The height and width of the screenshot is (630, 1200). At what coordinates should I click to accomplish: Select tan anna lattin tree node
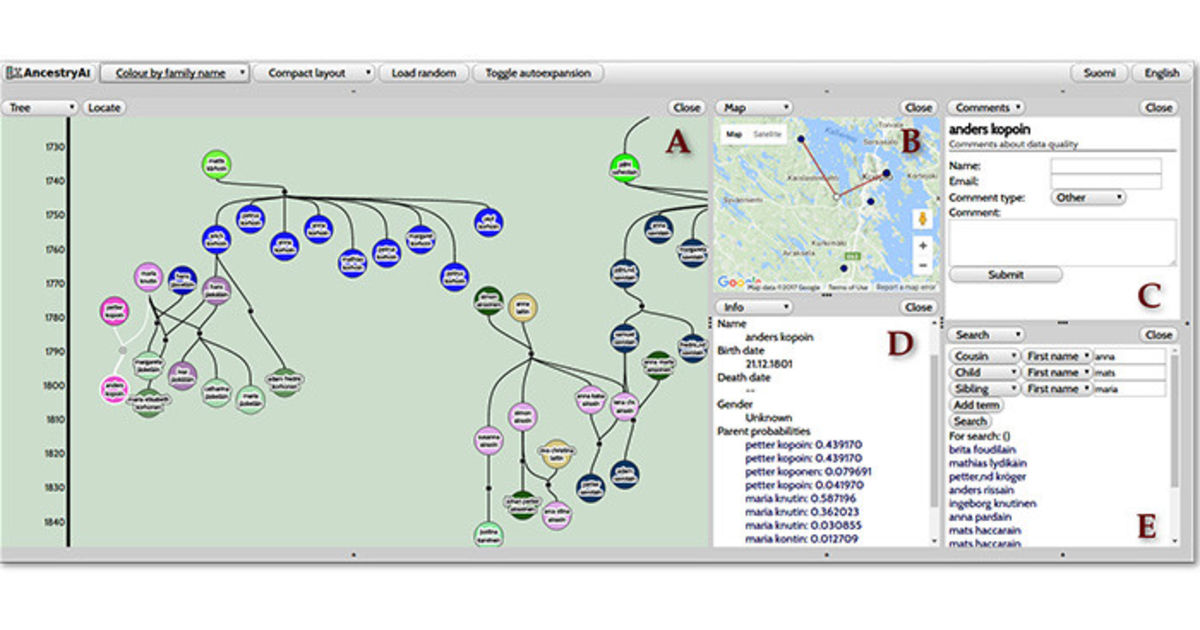point(522,308)
